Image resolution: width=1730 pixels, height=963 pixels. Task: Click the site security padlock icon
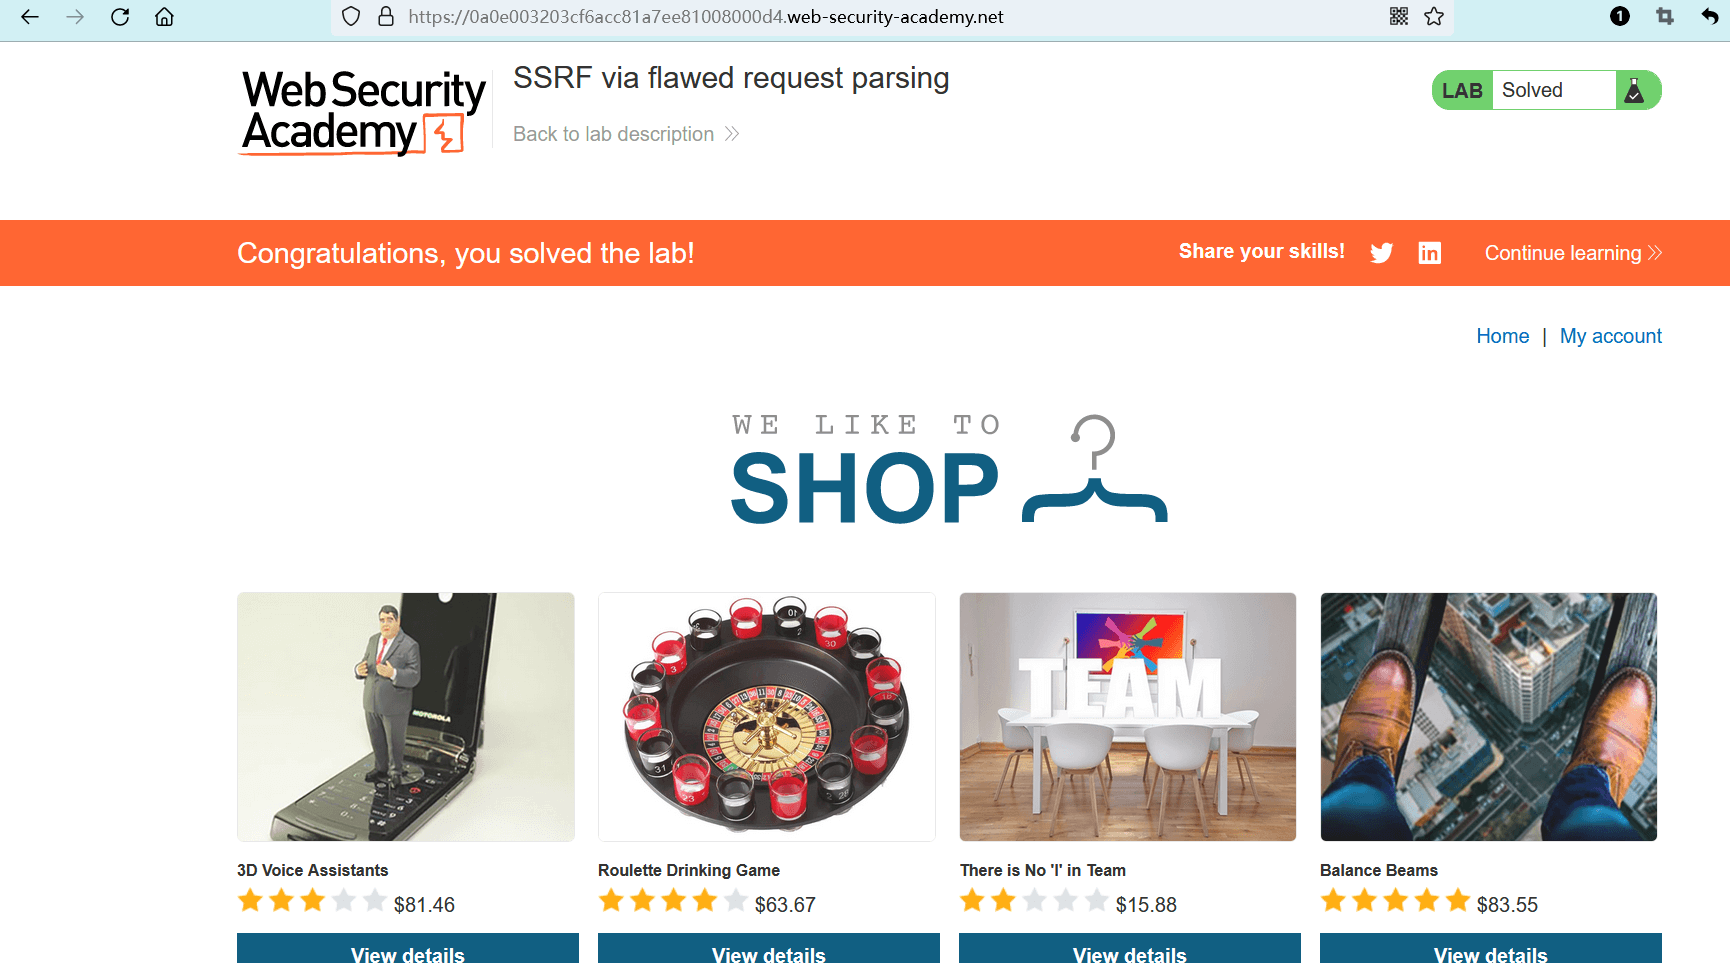386,17
